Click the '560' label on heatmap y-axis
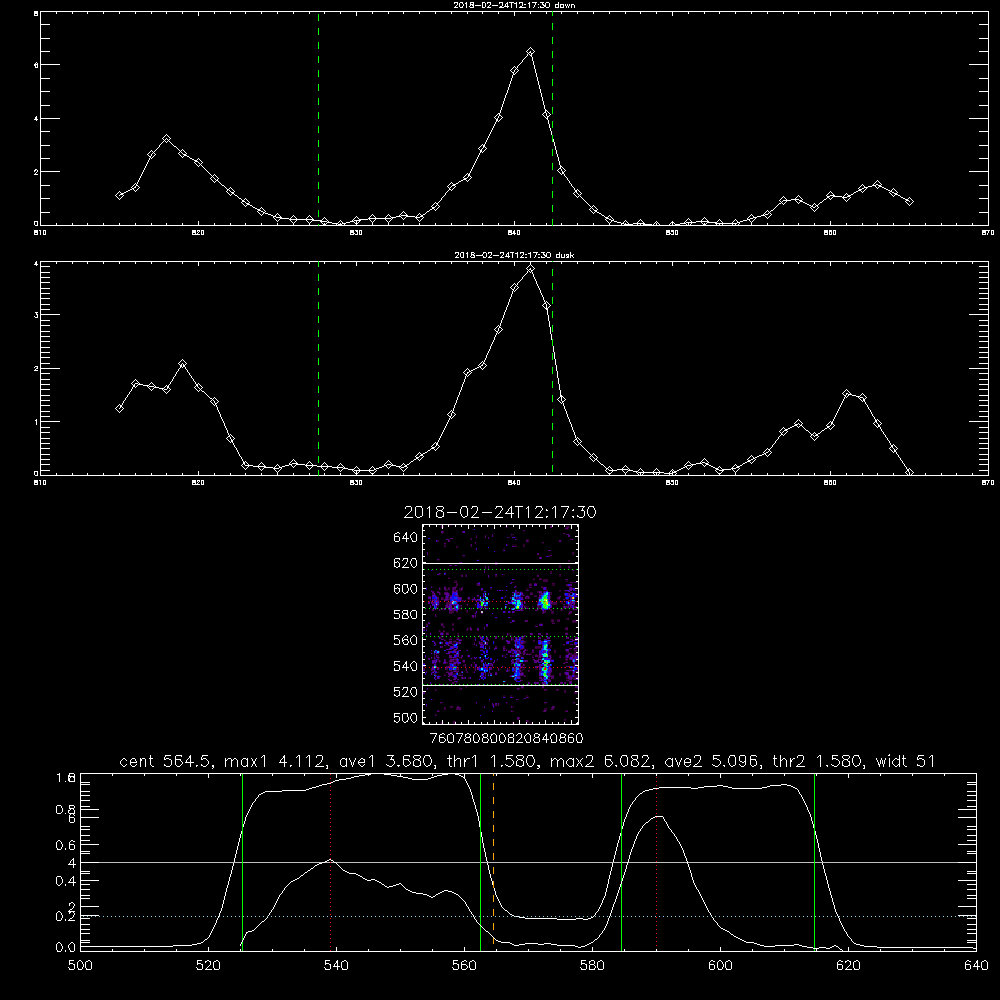Screen dimensions: 1000x1000 (406, 640)
